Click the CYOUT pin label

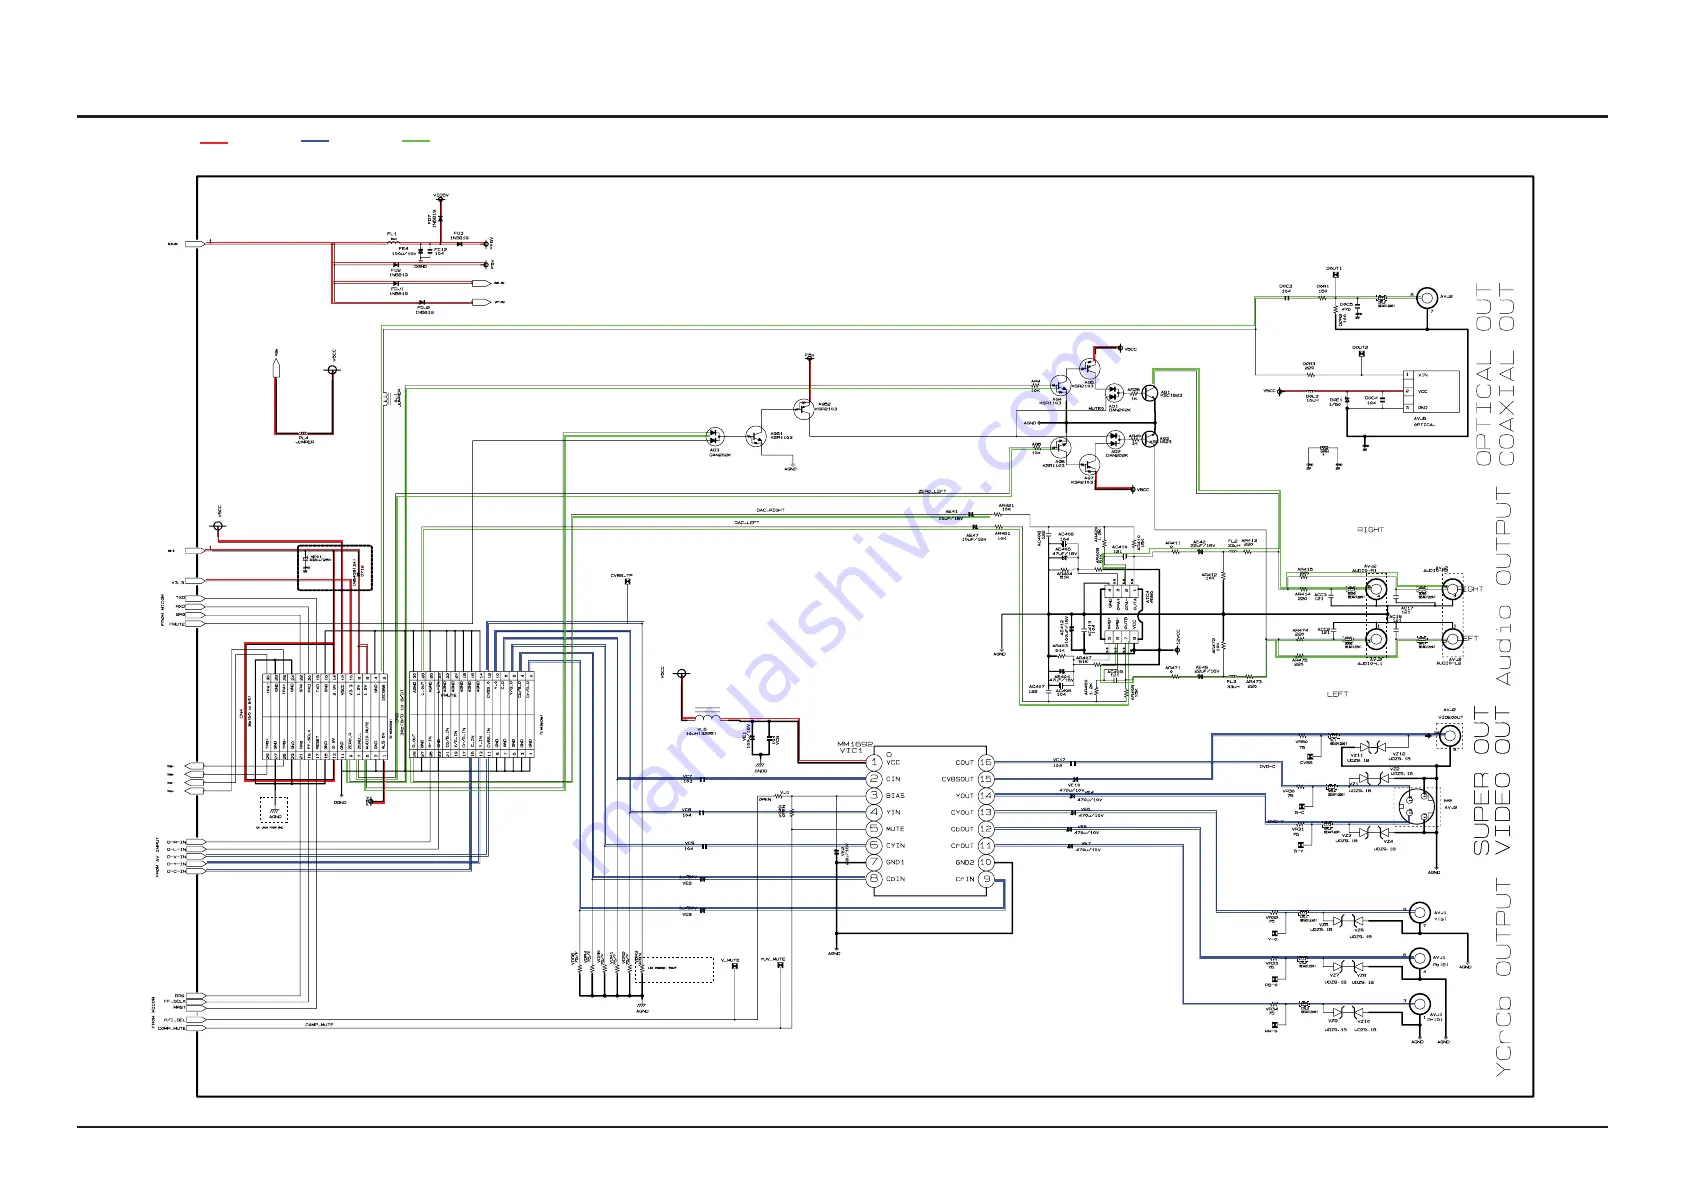[x=962, y=813]
